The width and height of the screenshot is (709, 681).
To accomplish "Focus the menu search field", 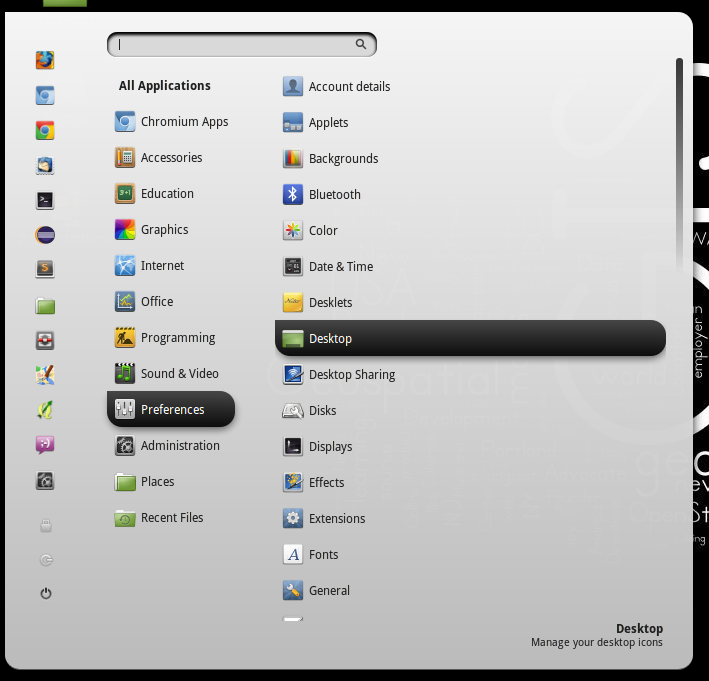I will click(242, 44).
